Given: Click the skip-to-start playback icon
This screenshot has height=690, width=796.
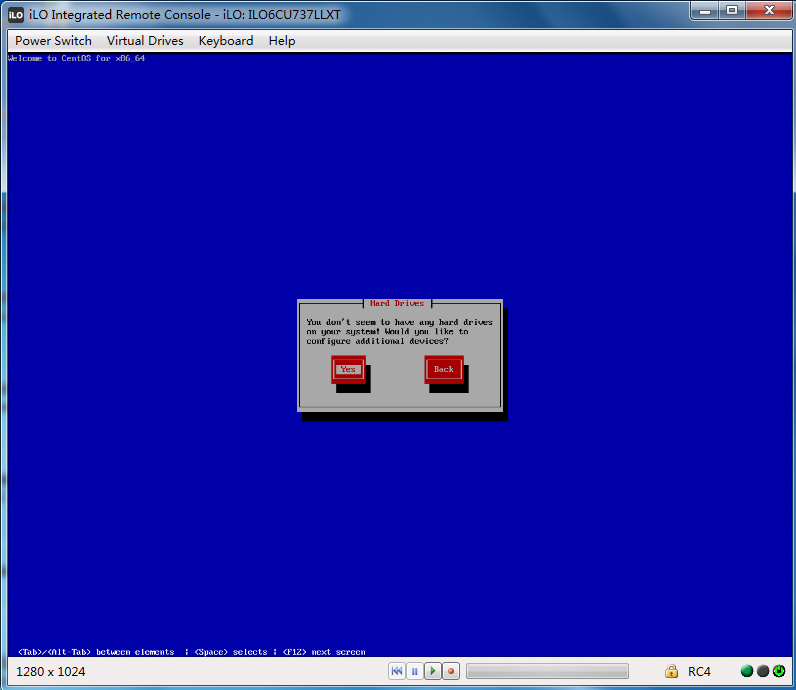Looking at the screenshot, I should pos(396,671).
